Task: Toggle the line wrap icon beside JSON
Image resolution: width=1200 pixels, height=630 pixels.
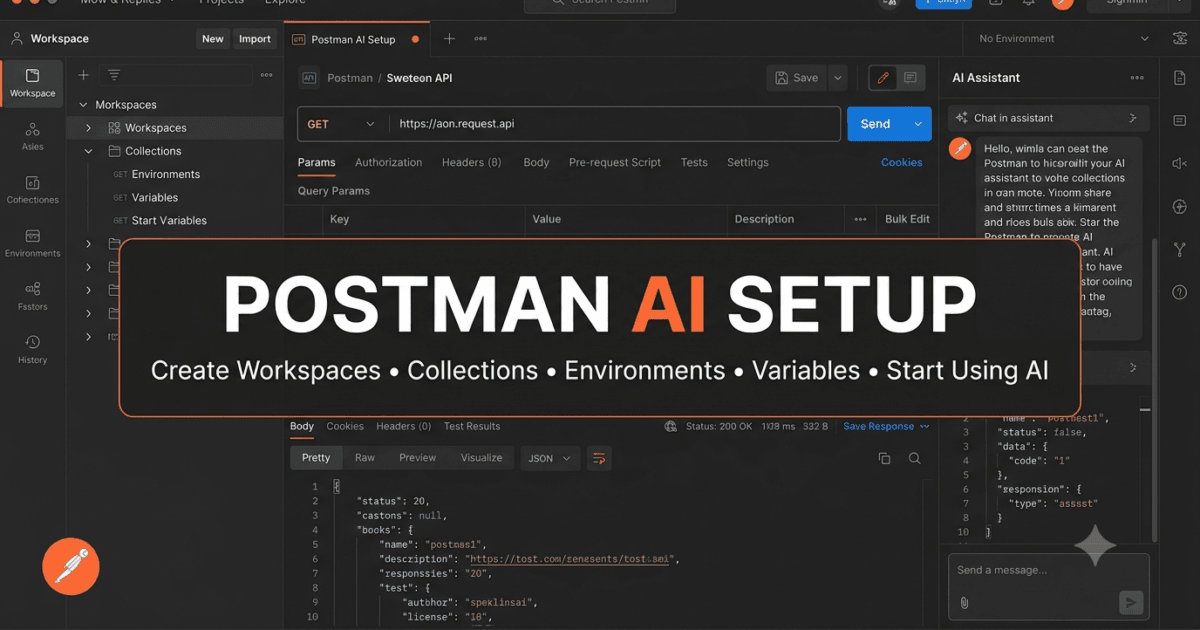Action: [599, 458]
